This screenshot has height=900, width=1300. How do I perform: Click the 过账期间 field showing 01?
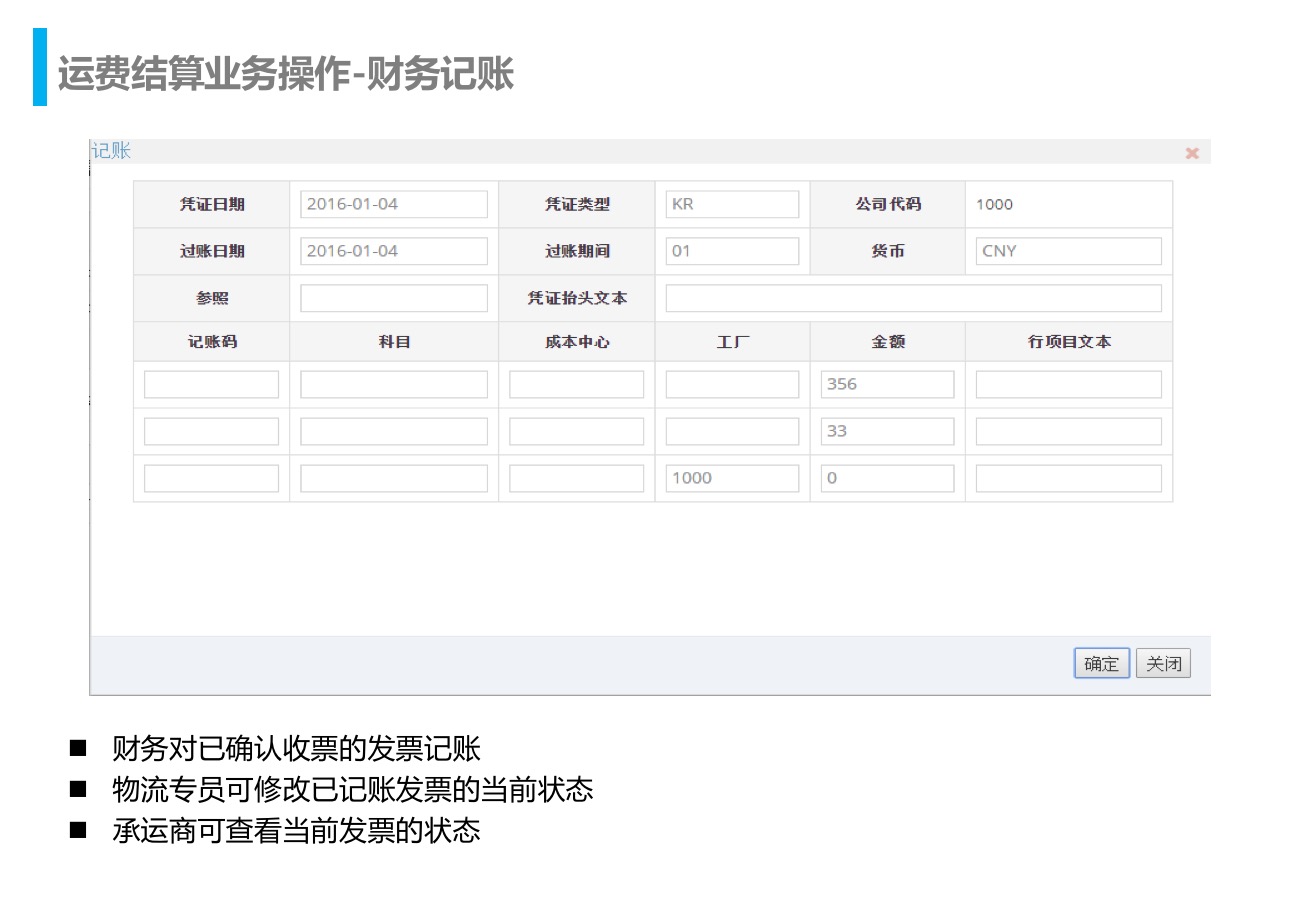(732, 251)
